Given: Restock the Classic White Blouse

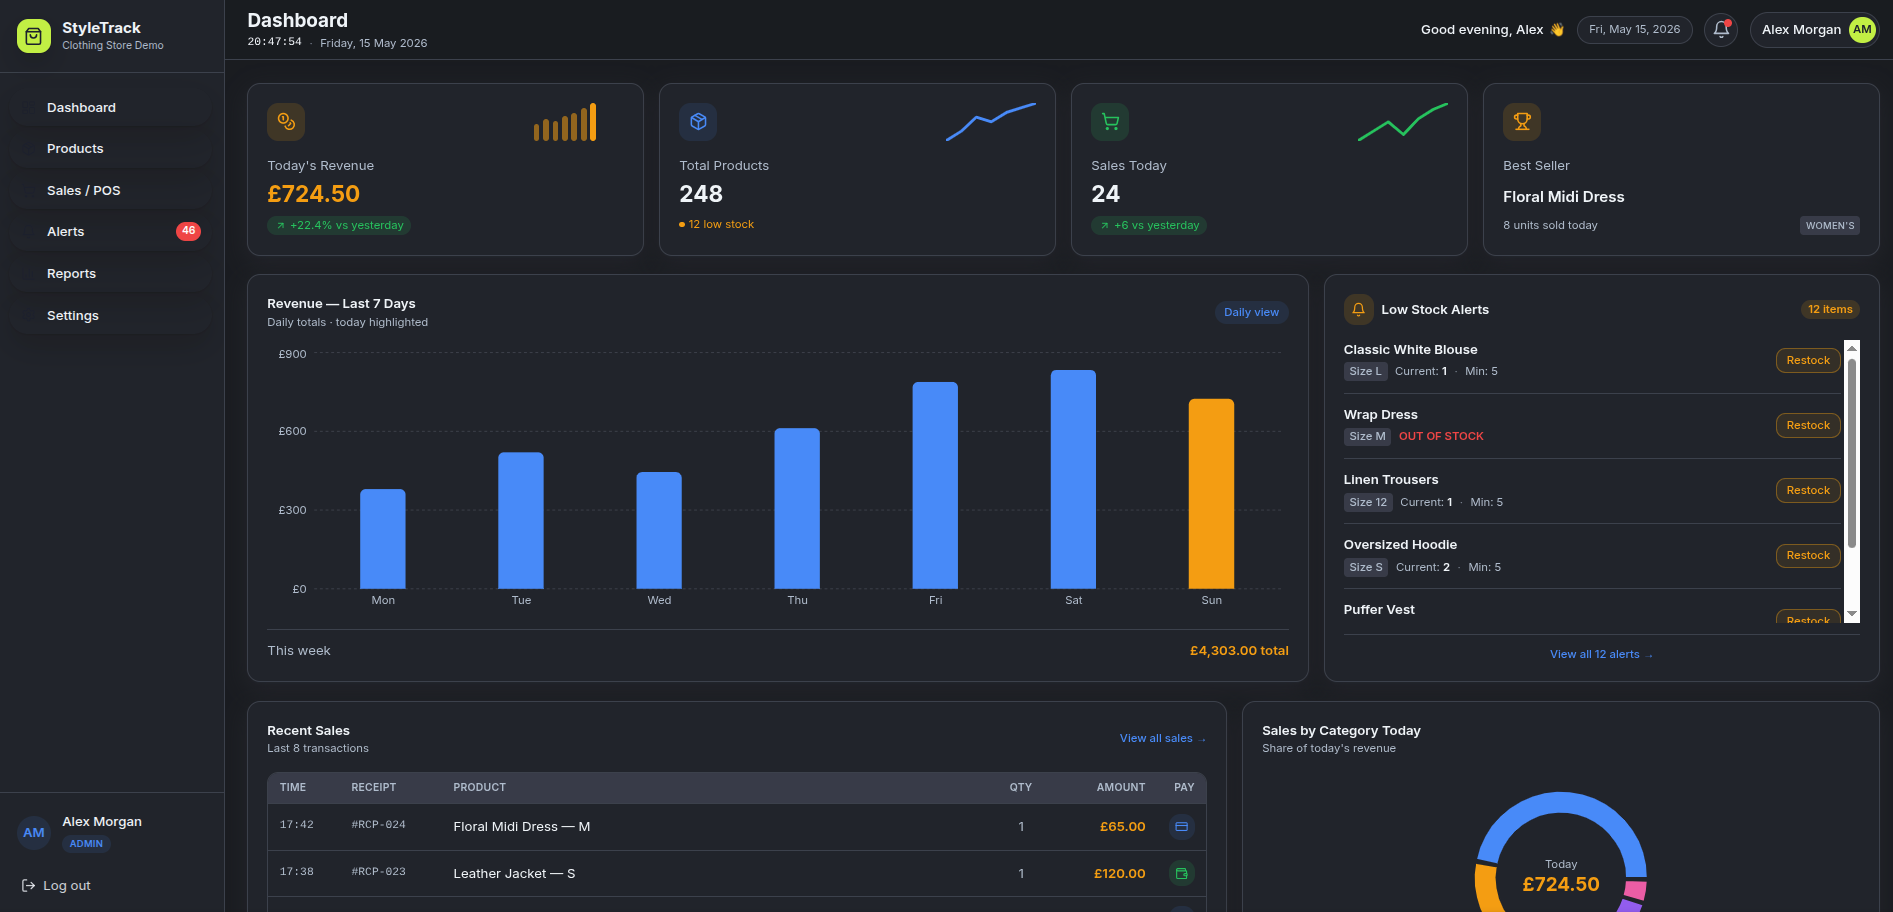Looking at the screenshot, I should 1808,360.
